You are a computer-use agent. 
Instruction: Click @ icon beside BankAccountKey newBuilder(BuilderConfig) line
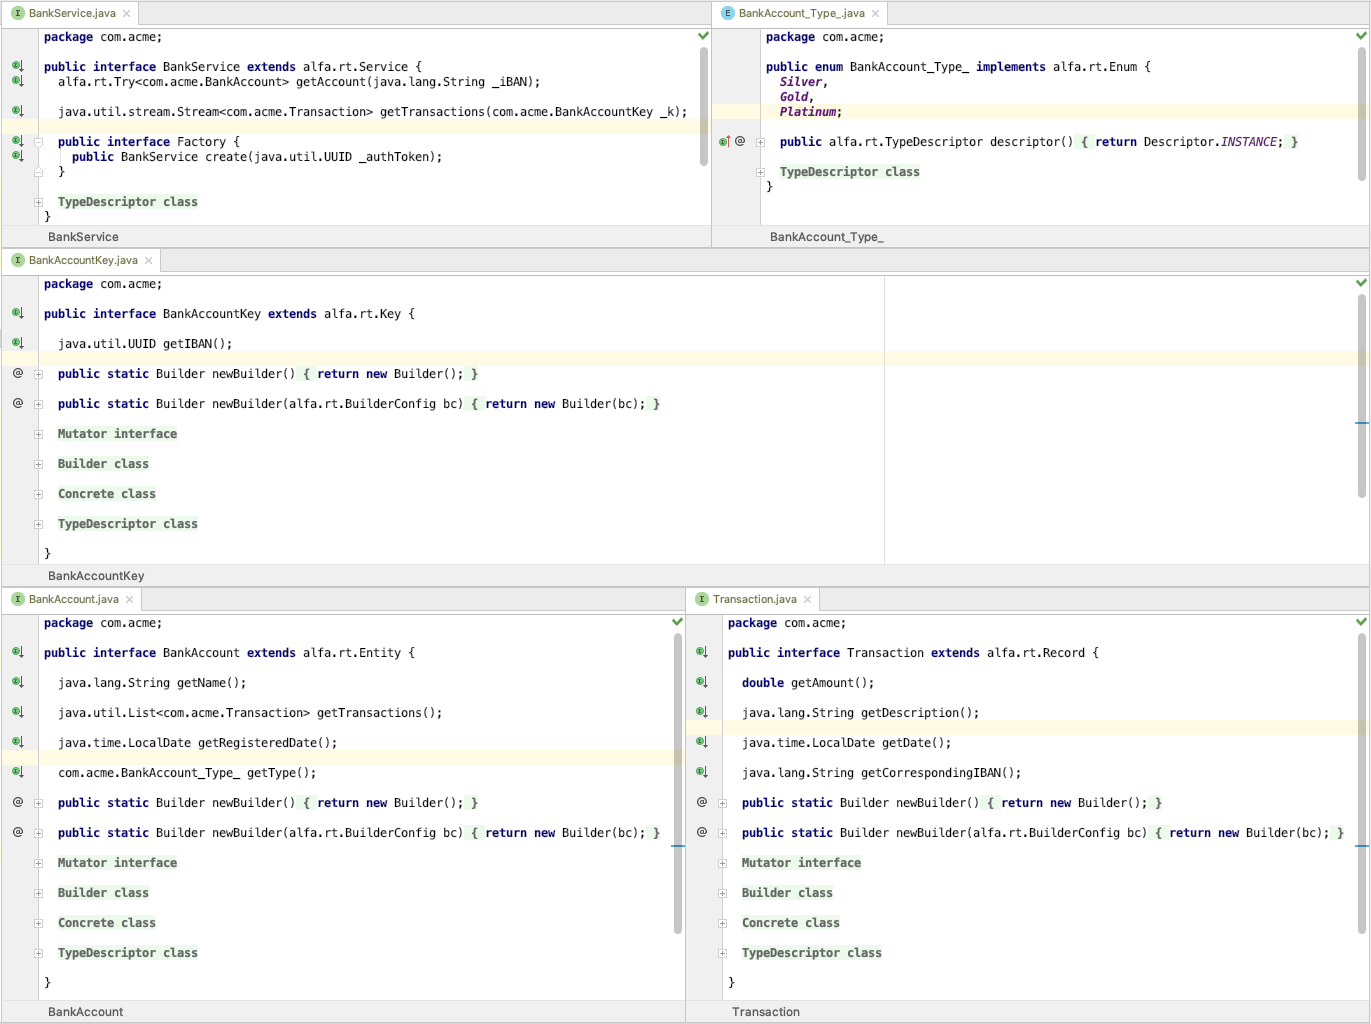(18, 403)
